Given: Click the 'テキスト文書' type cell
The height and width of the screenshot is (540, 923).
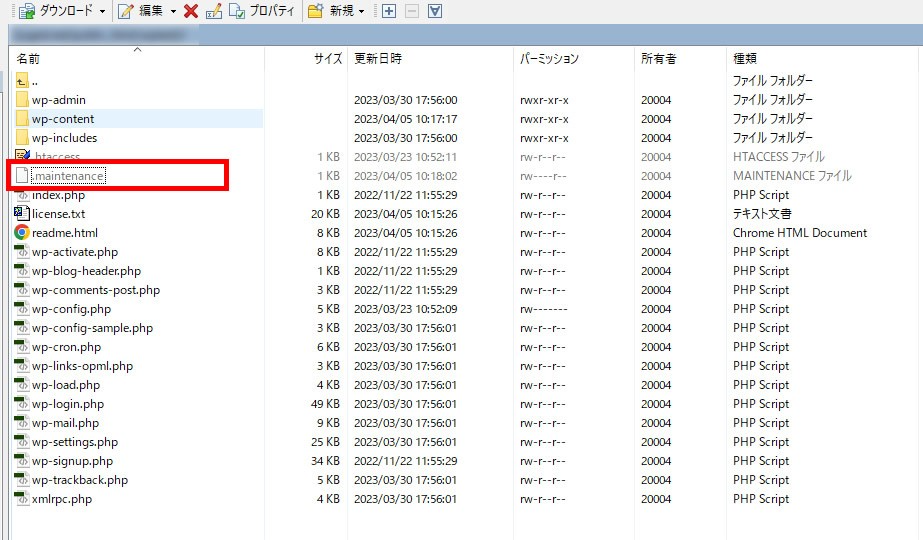Looking at the screenshot, I should tap(762, 213).
